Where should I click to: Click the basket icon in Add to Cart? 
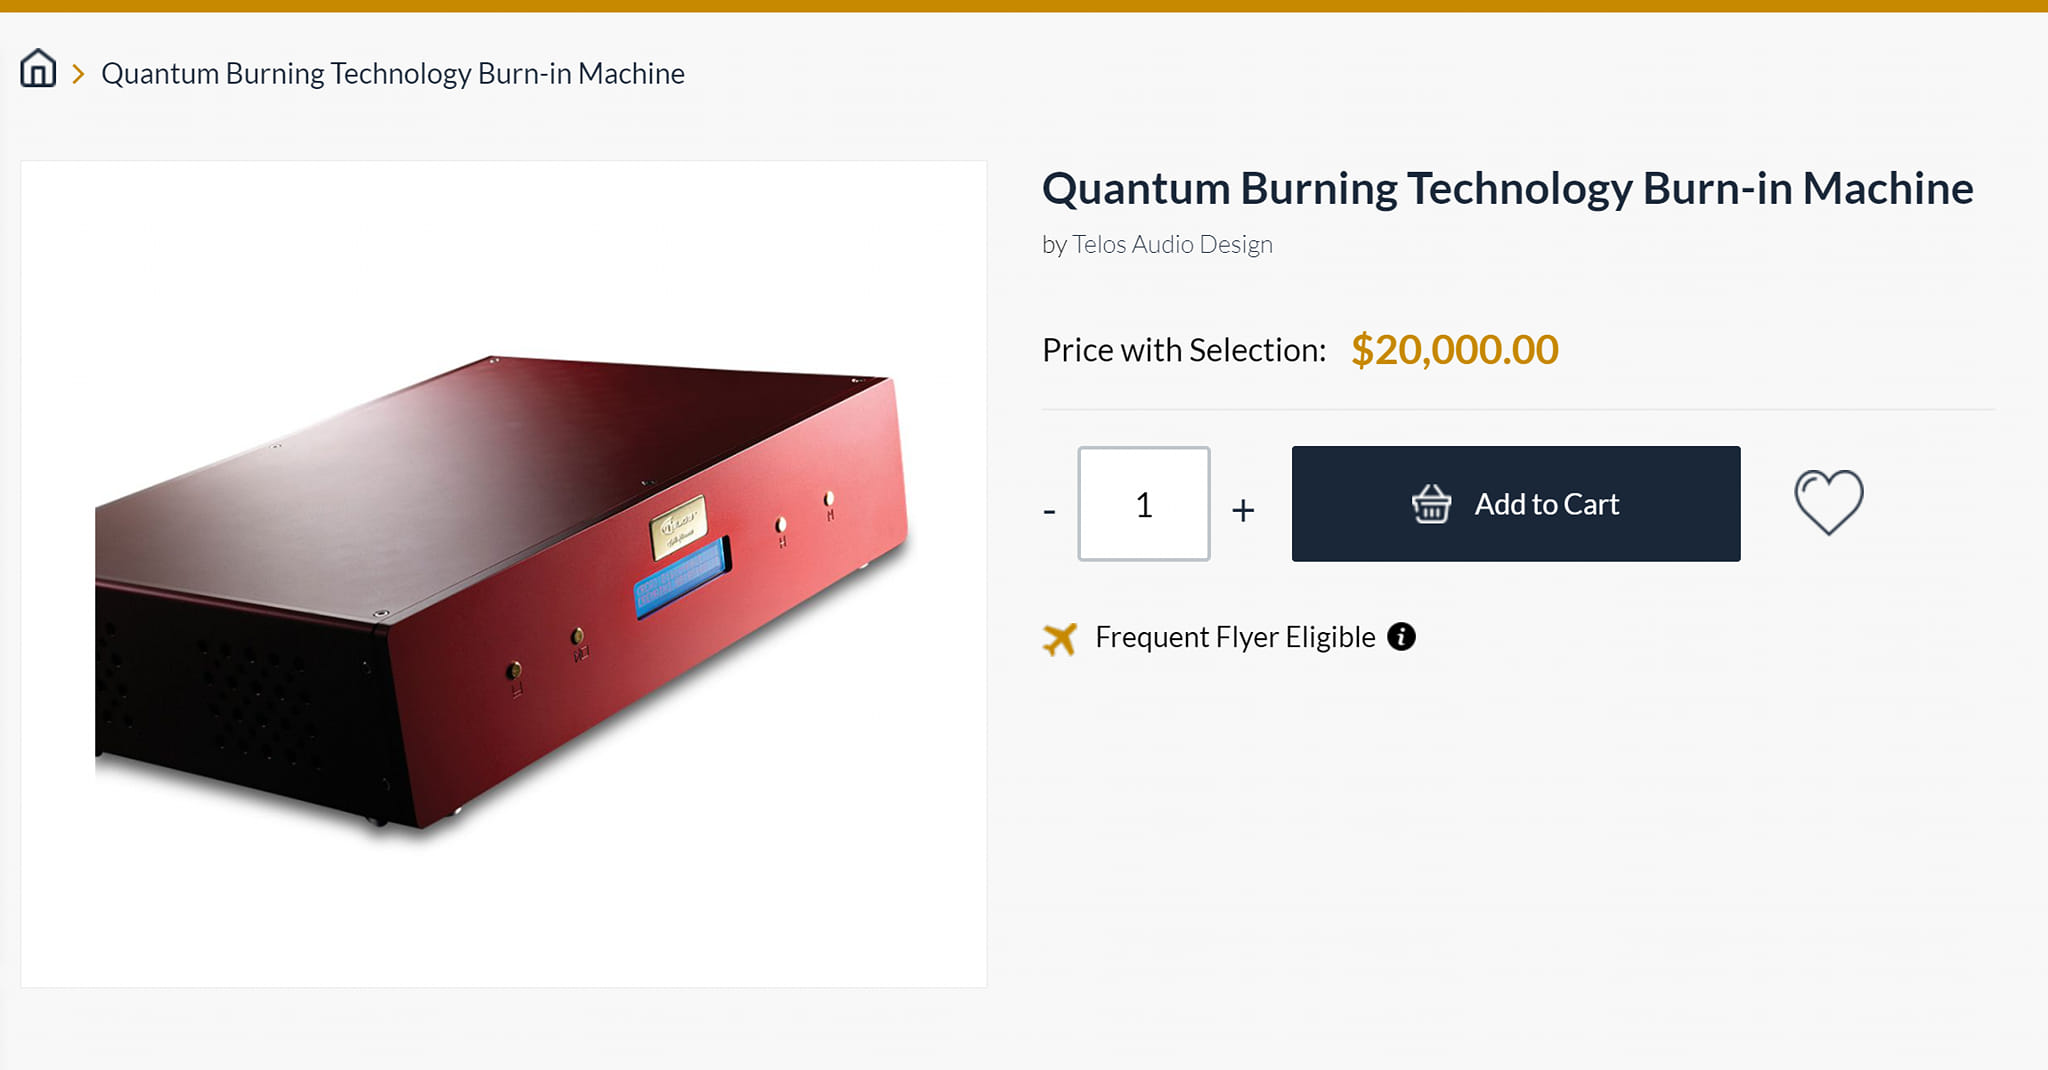tap(1431, 504)
